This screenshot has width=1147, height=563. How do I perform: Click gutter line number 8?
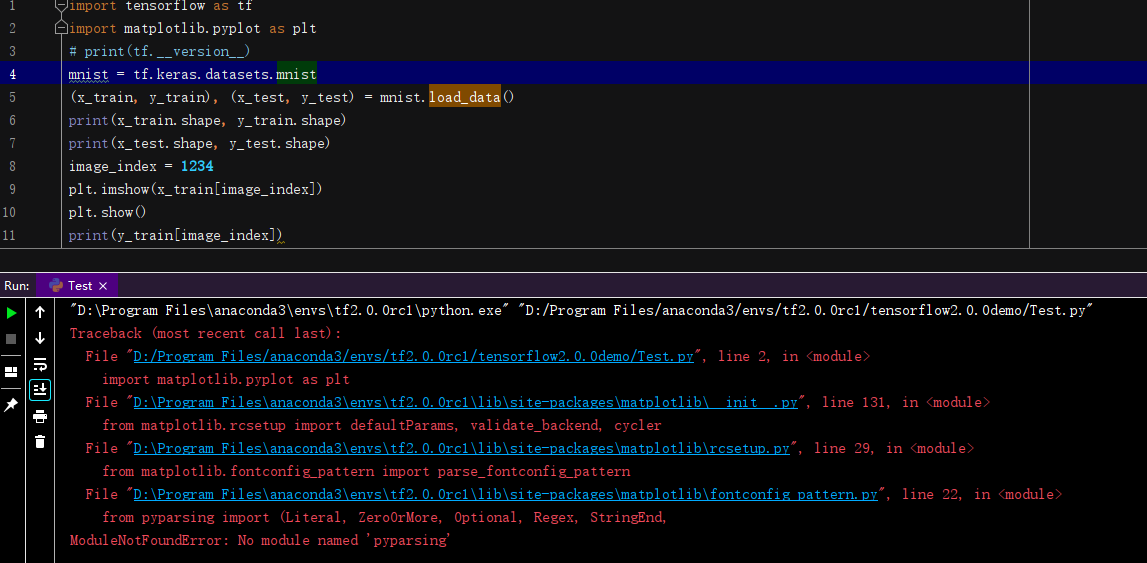coord(11,143)
